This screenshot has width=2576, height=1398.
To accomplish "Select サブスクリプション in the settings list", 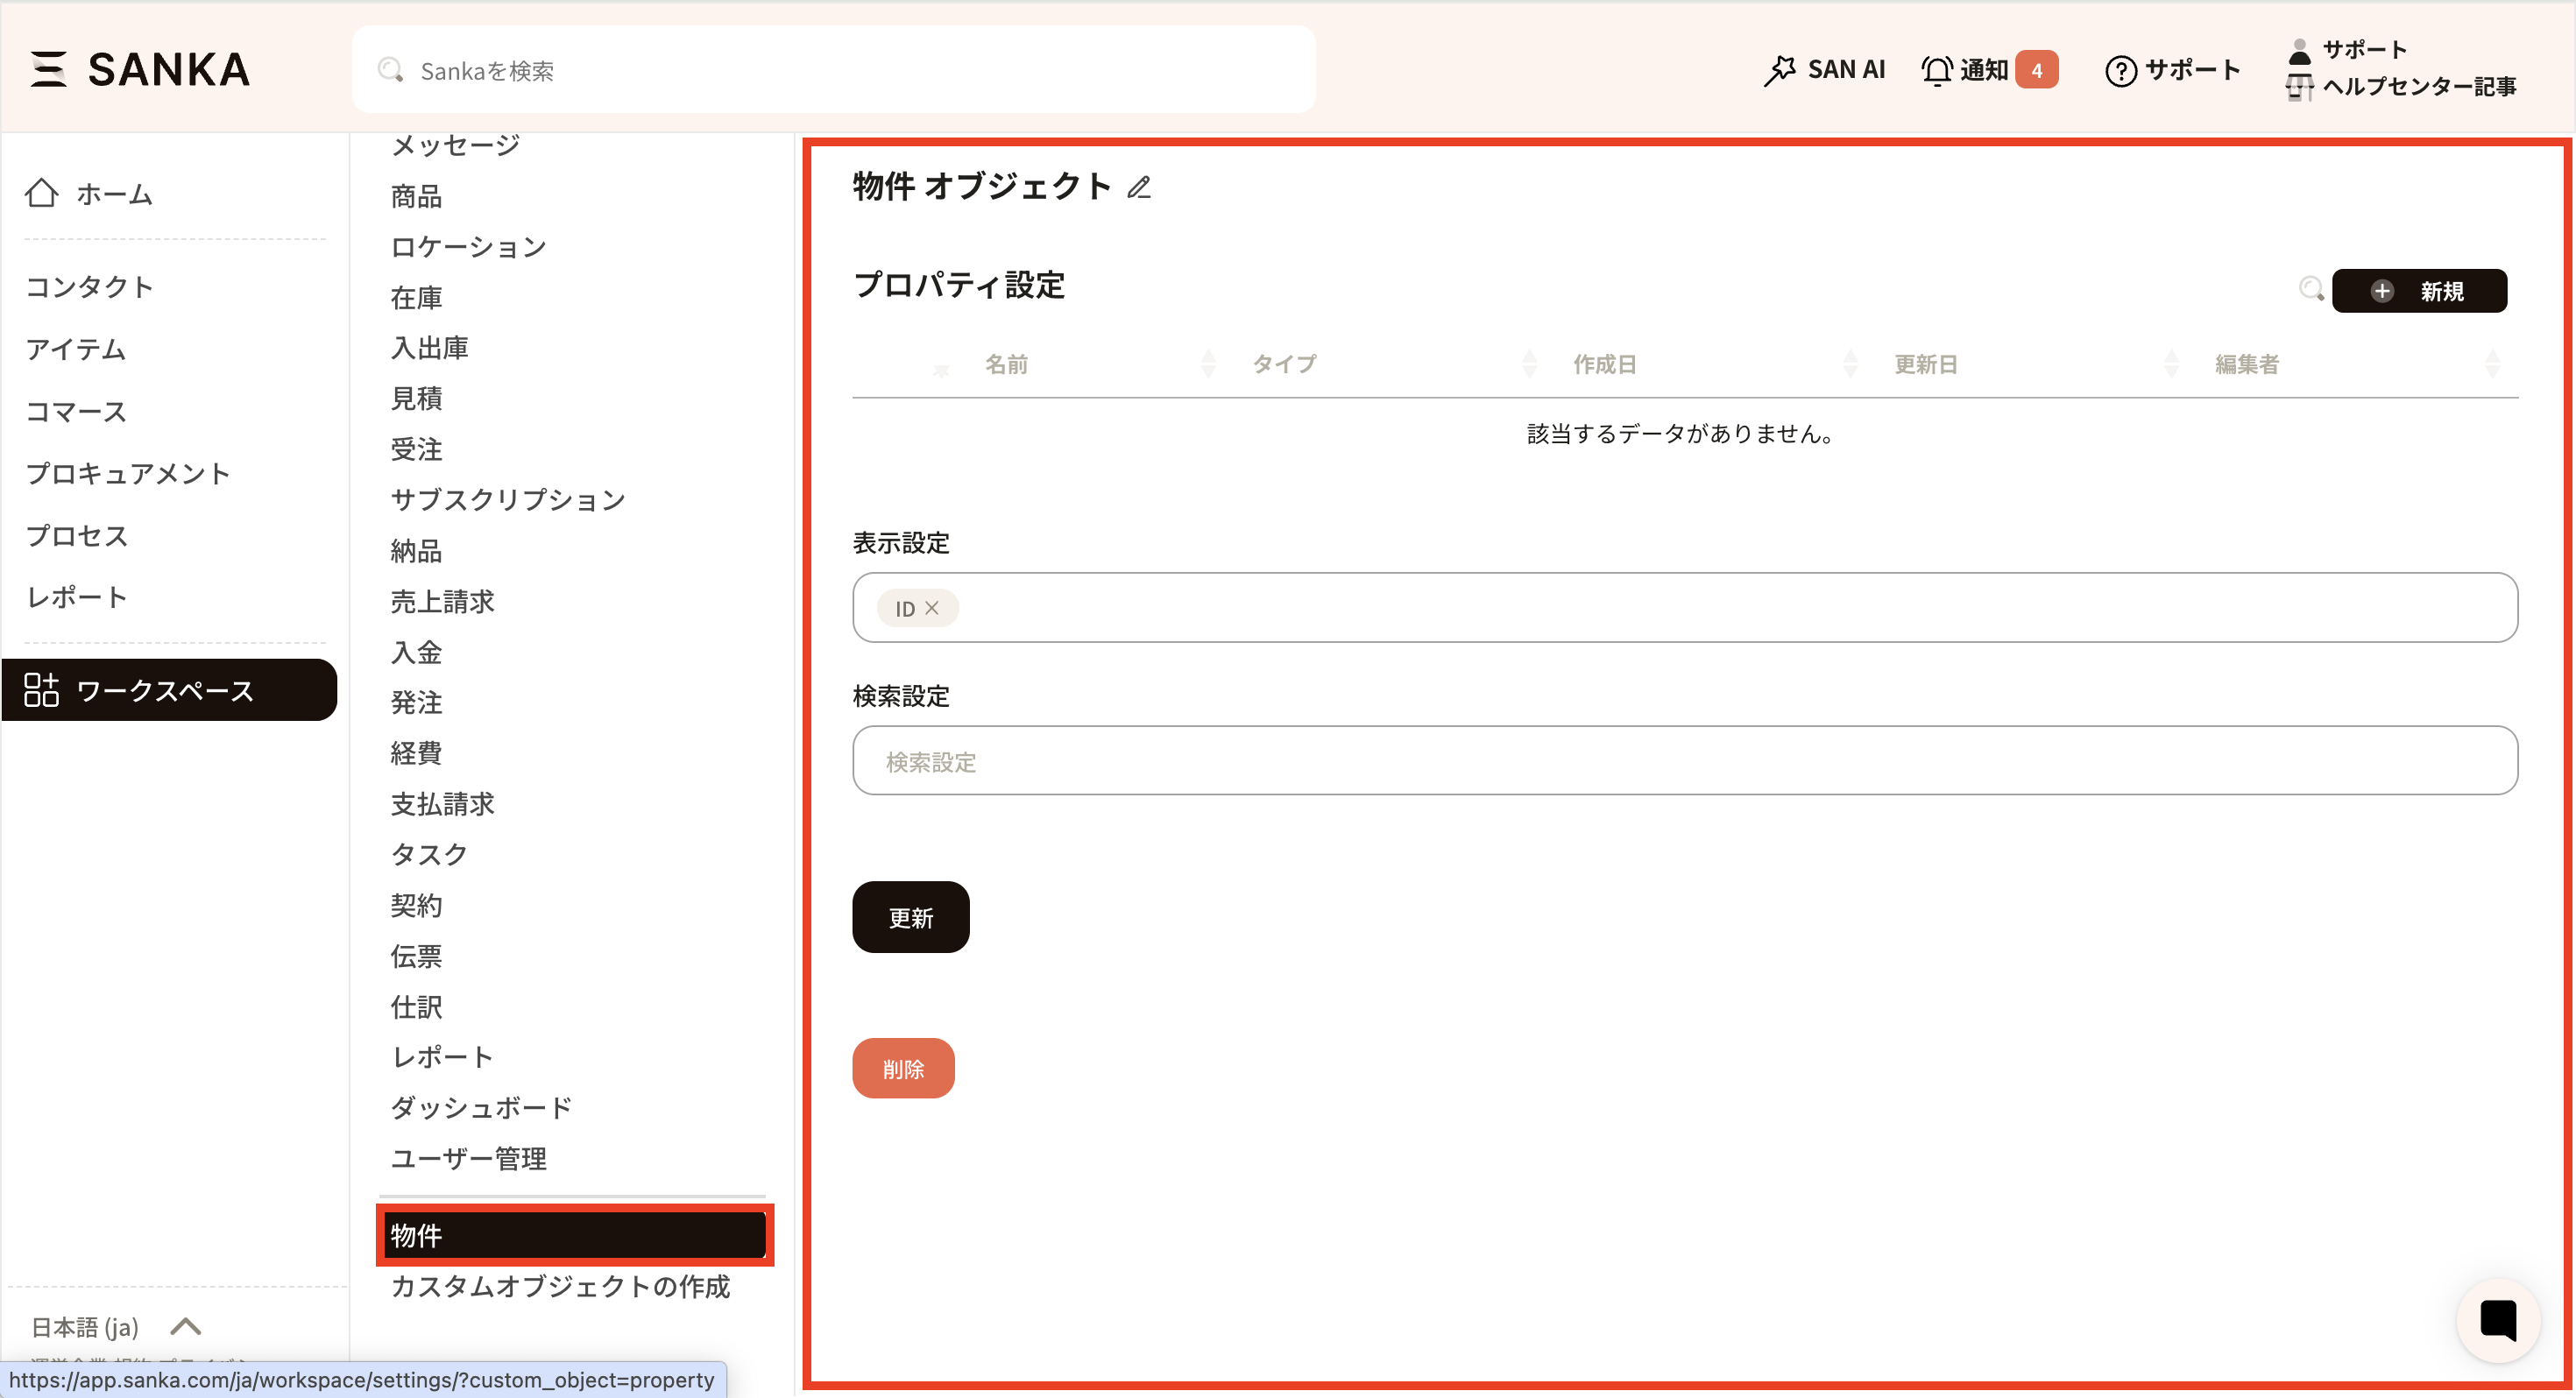I will coord(508,499).
